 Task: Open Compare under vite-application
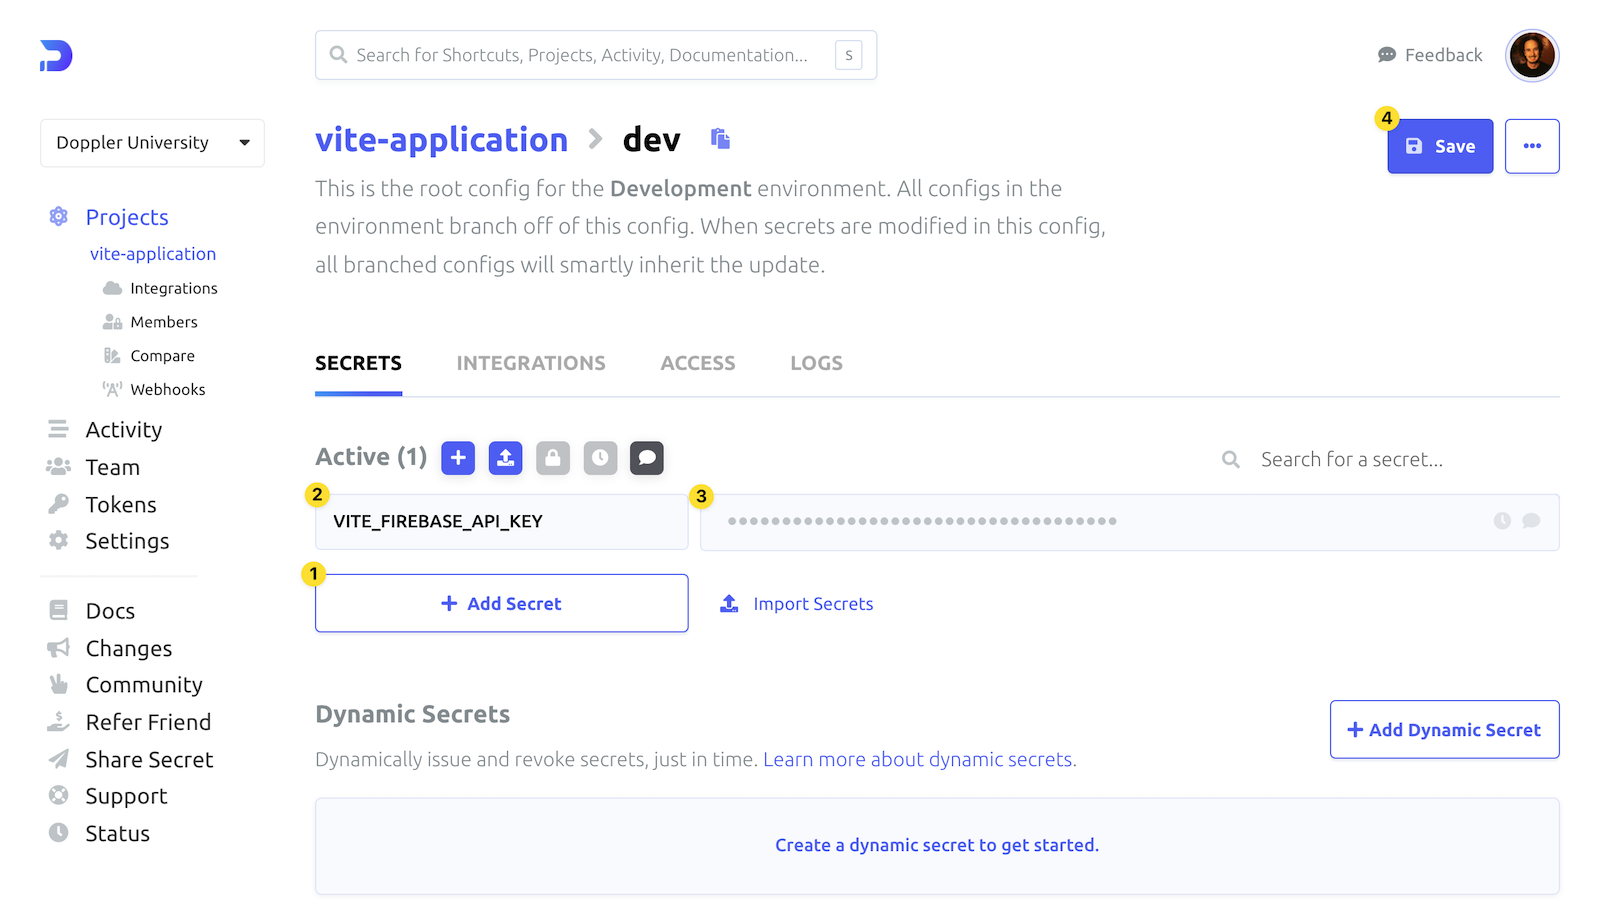163,356
